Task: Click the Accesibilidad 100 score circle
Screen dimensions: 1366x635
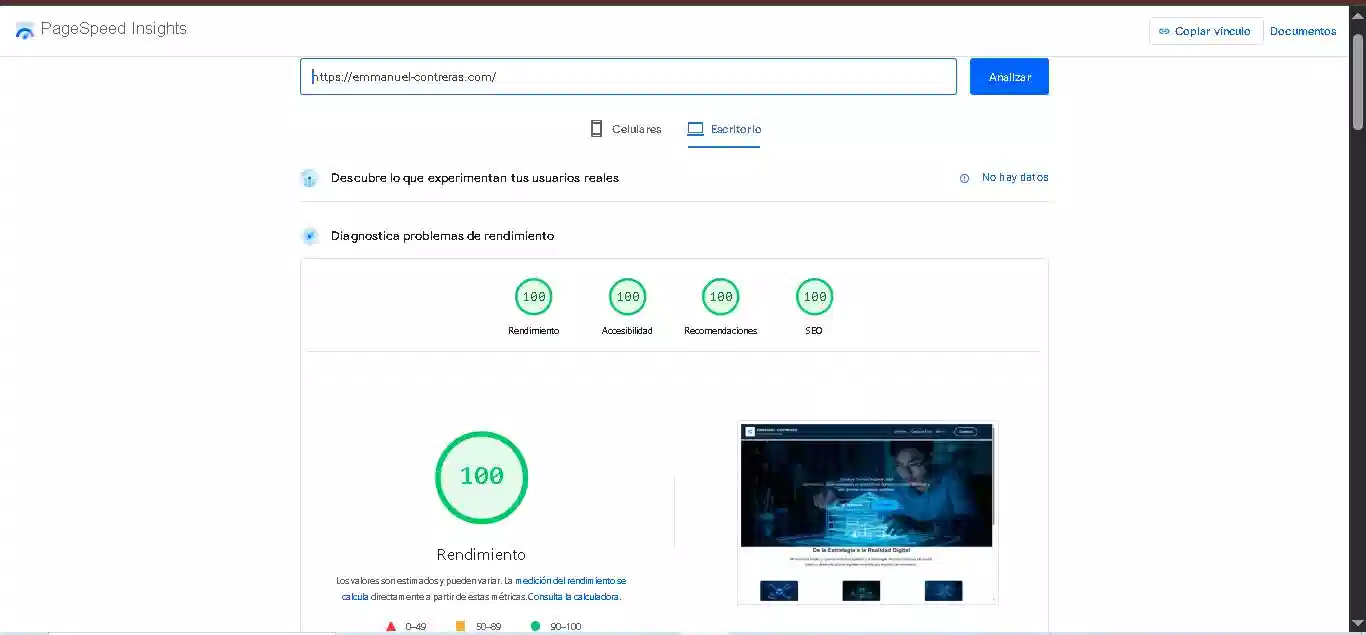Action: 627,296
